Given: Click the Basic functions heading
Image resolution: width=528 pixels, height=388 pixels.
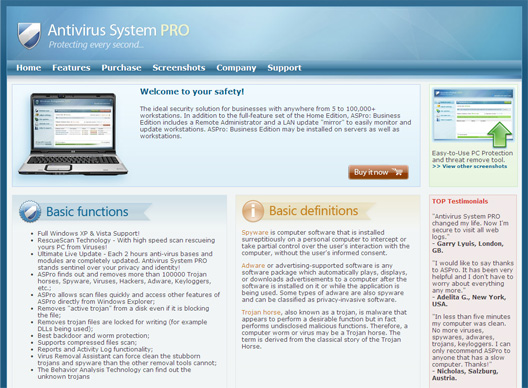Looking at the screenshot, I should click(87, 212).
